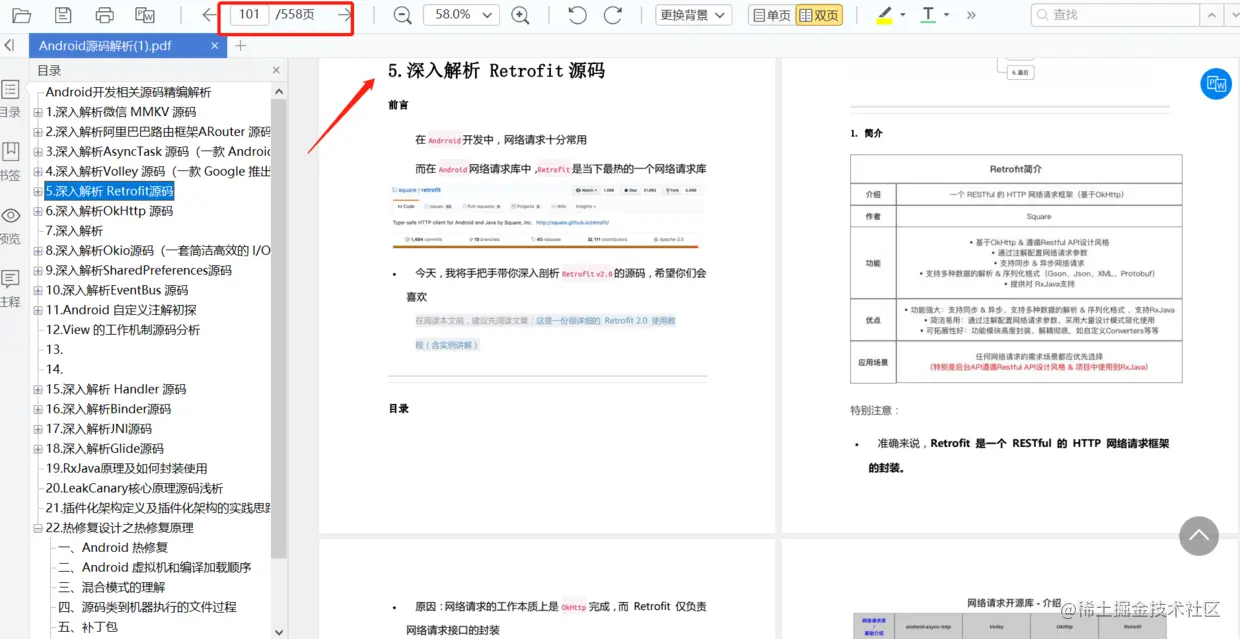Select outline root Android开发相关源码精编解析
Viewport: 1240px width, 639px height.
click(x=128, y=92)
